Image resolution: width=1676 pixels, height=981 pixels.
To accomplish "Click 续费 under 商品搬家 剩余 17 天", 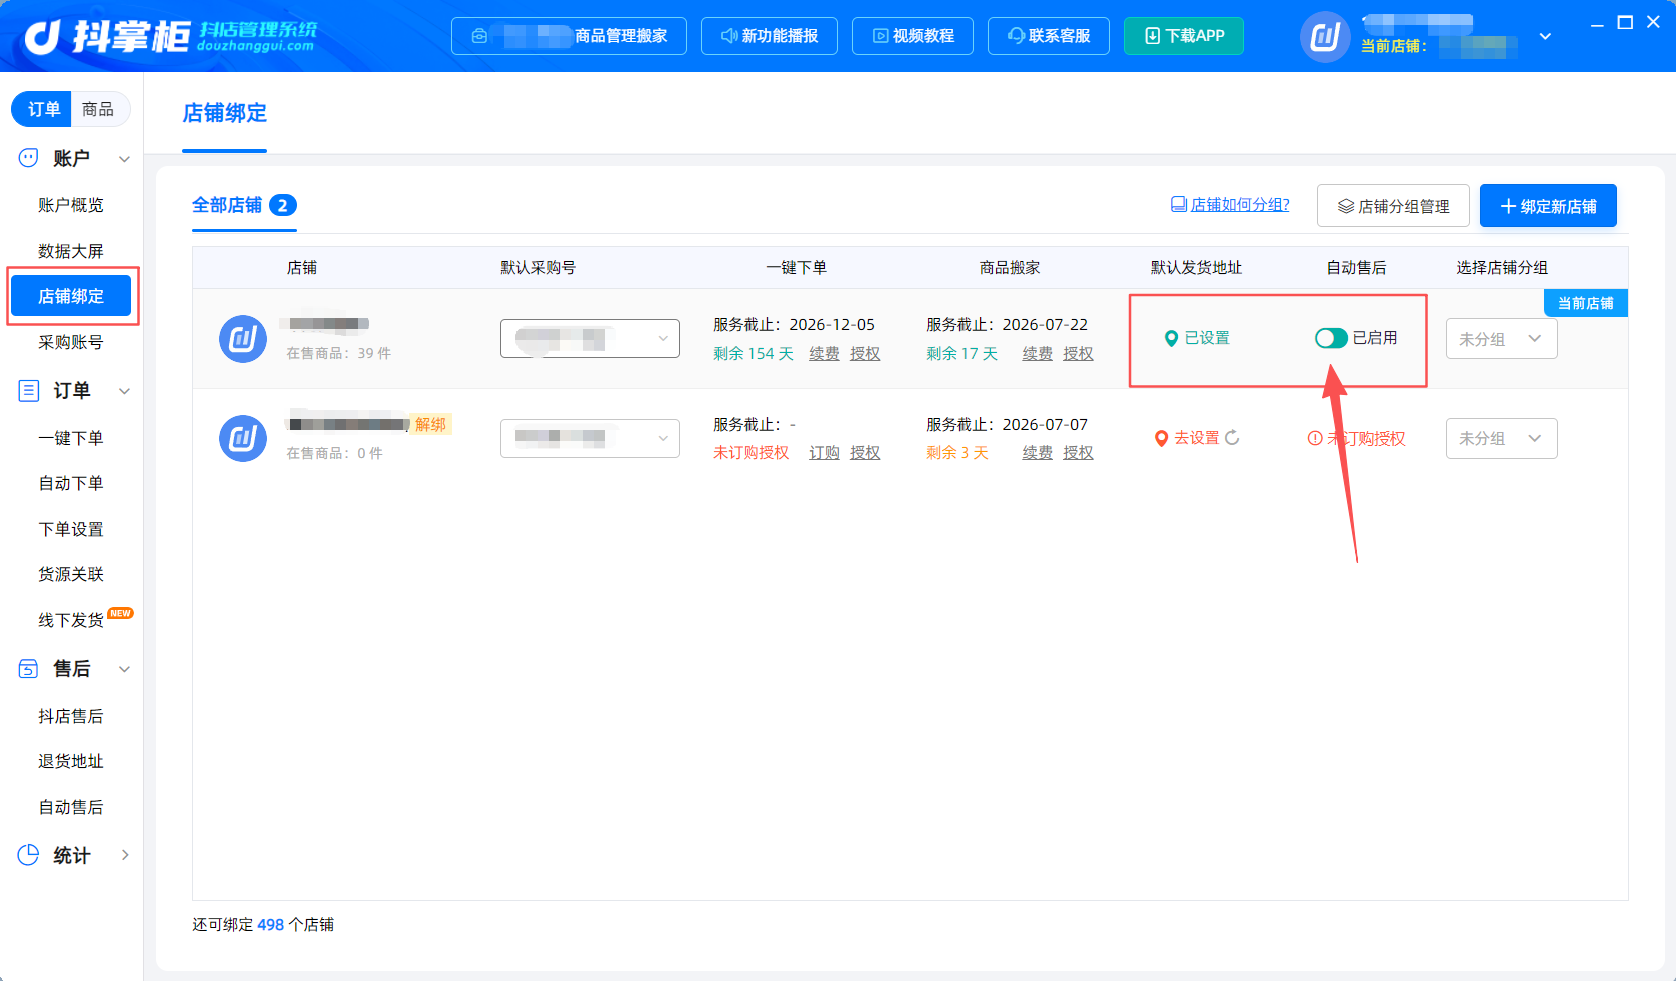I will pos(1038,354).
